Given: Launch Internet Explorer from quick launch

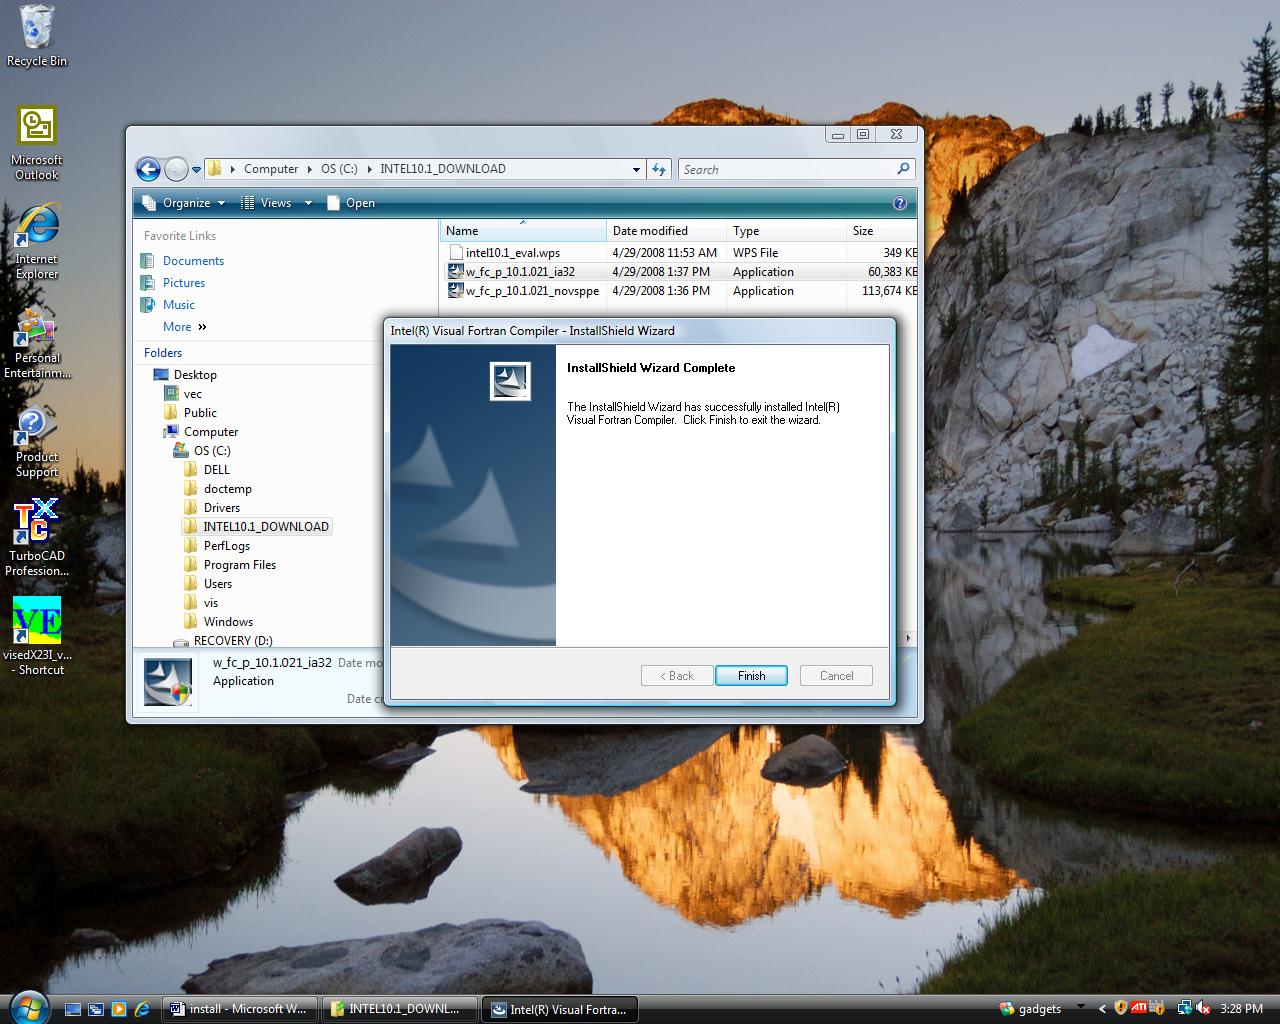Looking at the screenshot, I should click(142, 1009).
